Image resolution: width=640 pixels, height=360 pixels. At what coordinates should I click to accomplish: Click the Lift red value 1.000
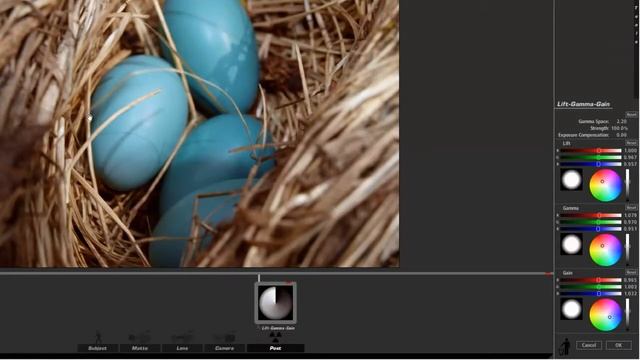tap(631, 151)
